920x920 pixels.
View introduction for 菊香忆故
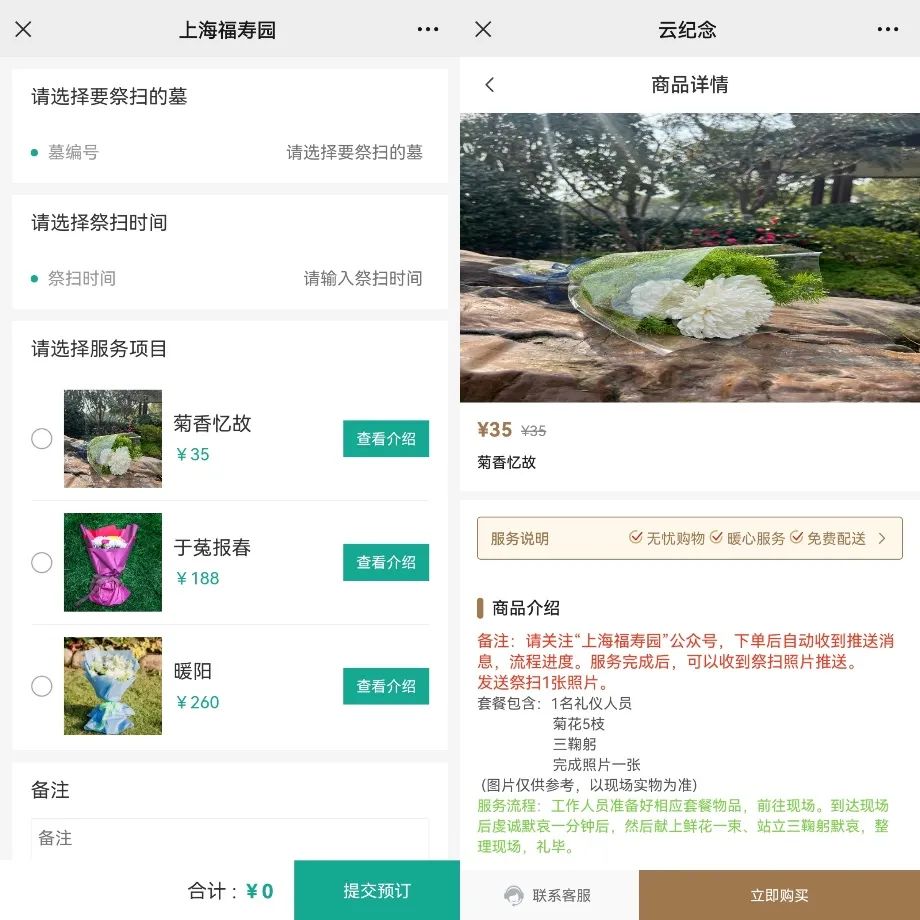[x=386, y=439]
